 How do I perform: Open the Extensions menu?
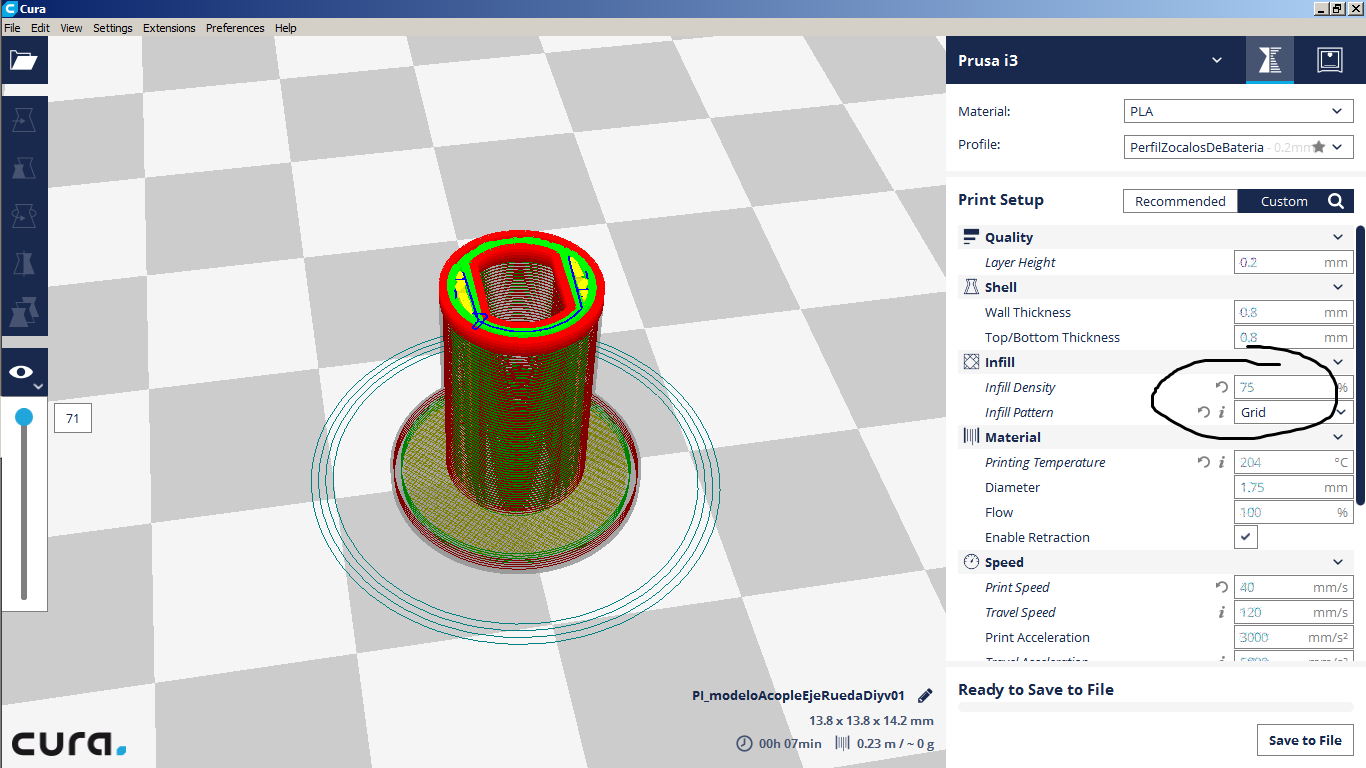coord(169,28)
